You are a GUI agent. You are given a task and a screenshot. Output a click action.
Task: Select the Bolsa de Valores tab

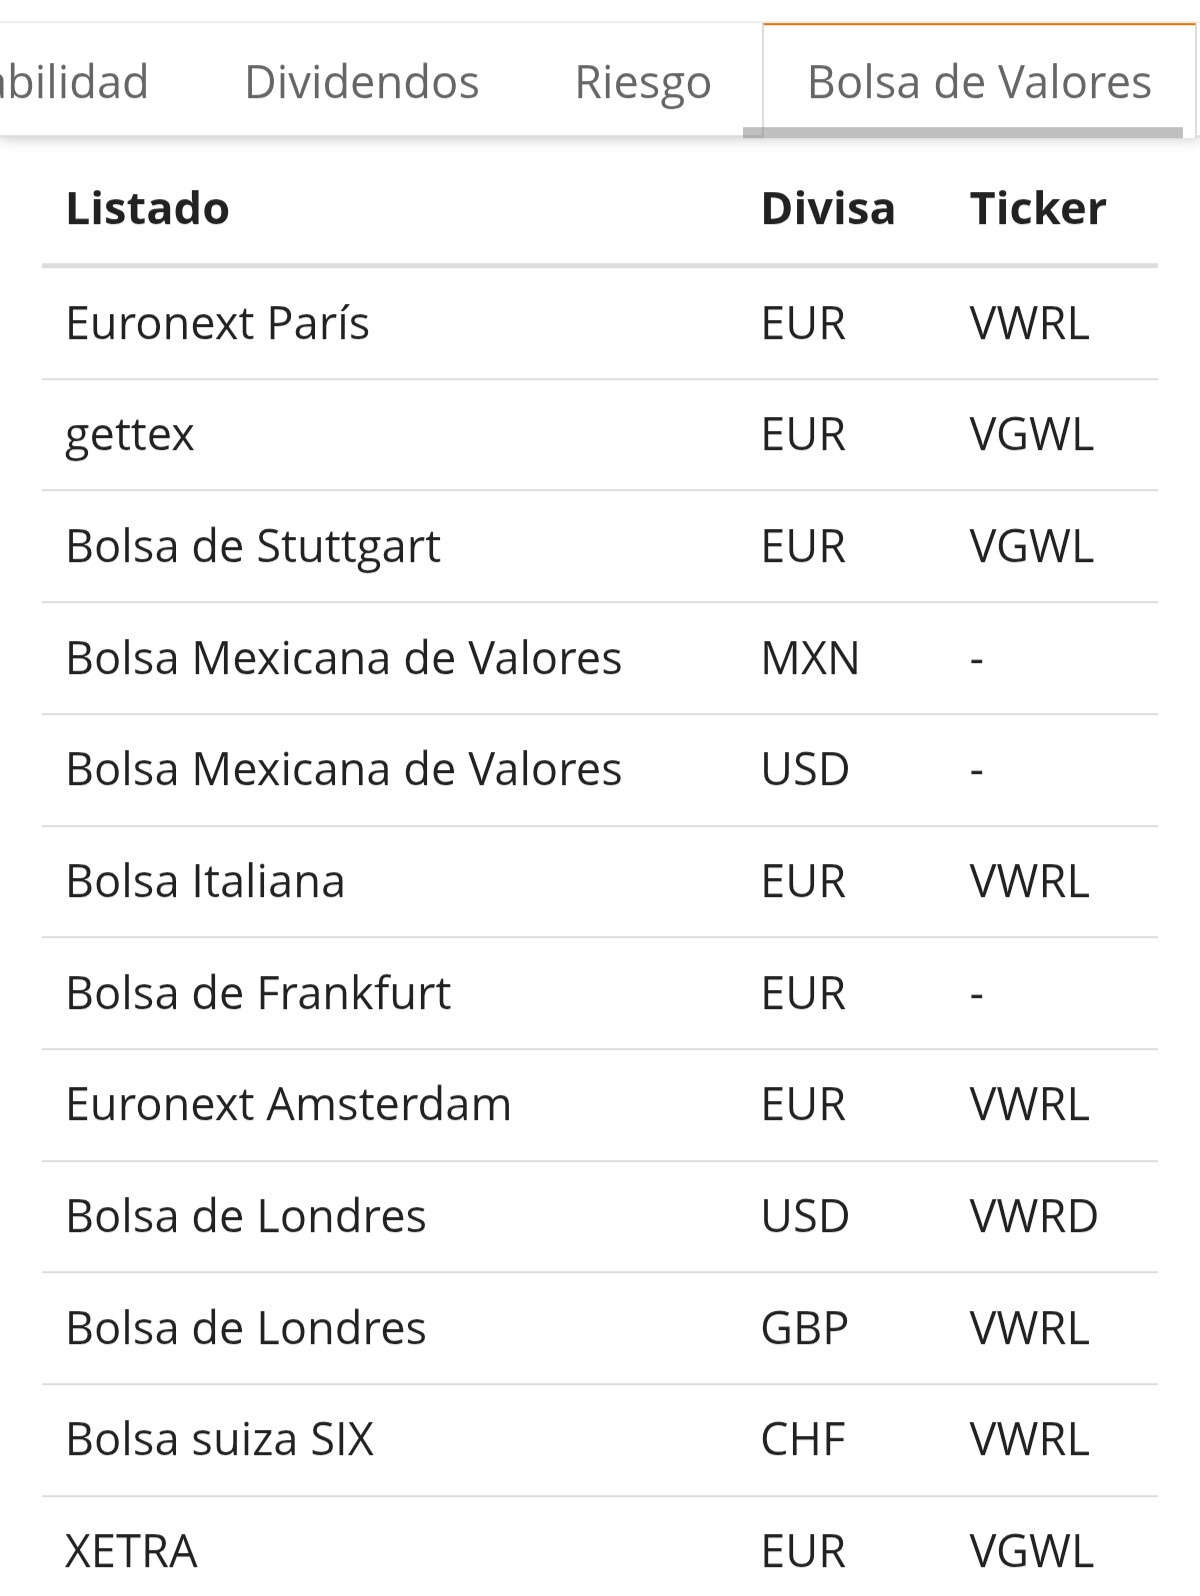pos(979,82)
